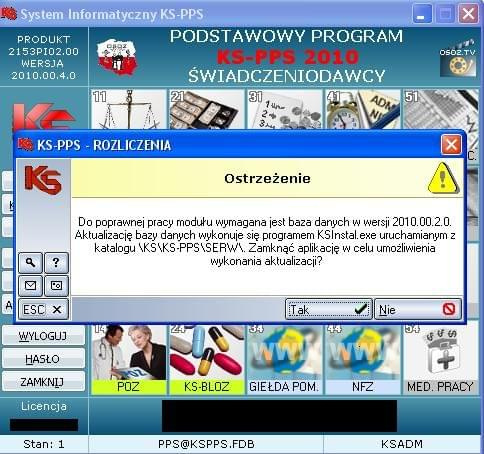The width and height of the screenshot is (484, 454).
Task: Open module 41 with alarm clock icon
Action: coord(363,109)
